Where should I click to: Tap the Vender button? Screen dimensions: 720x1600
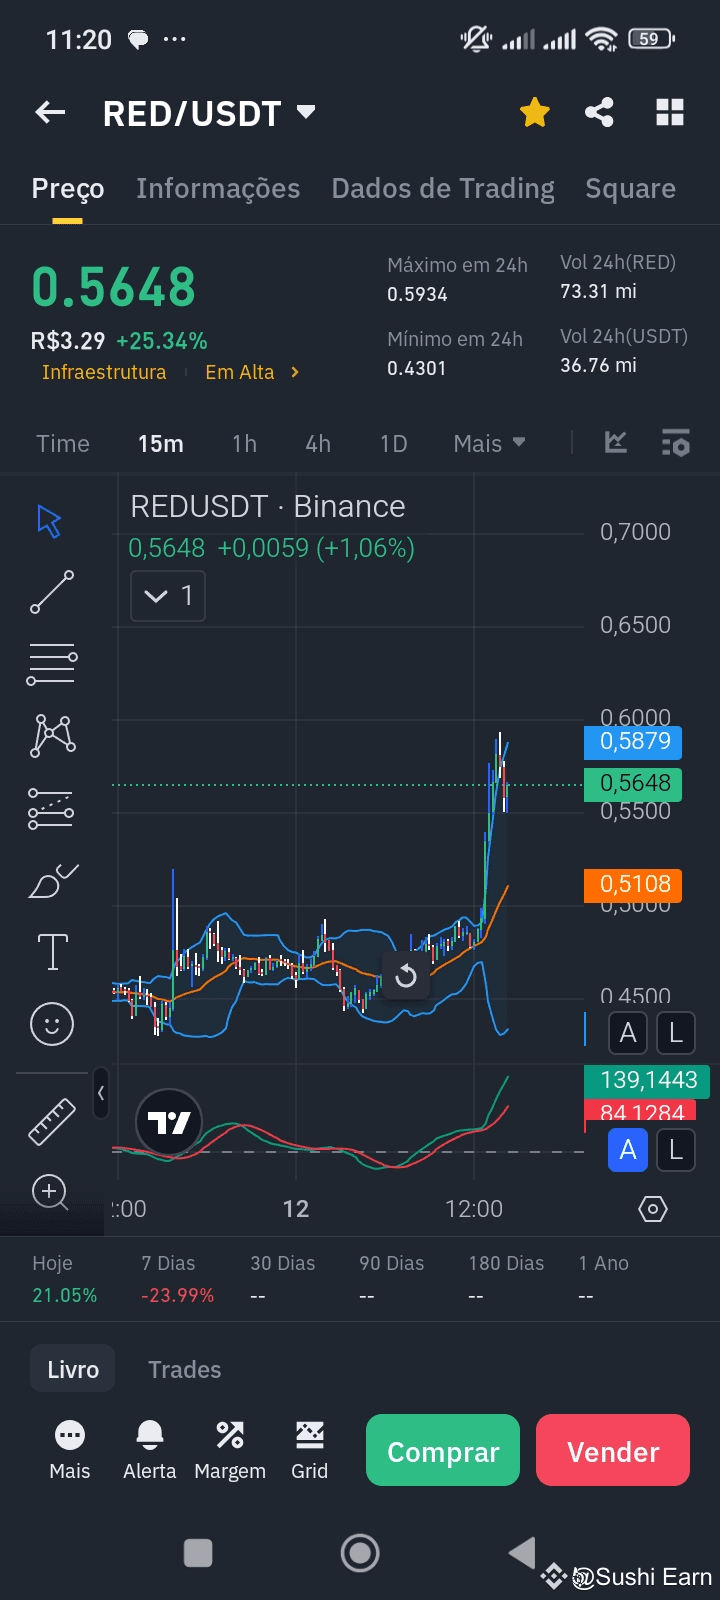[613, 1450]
